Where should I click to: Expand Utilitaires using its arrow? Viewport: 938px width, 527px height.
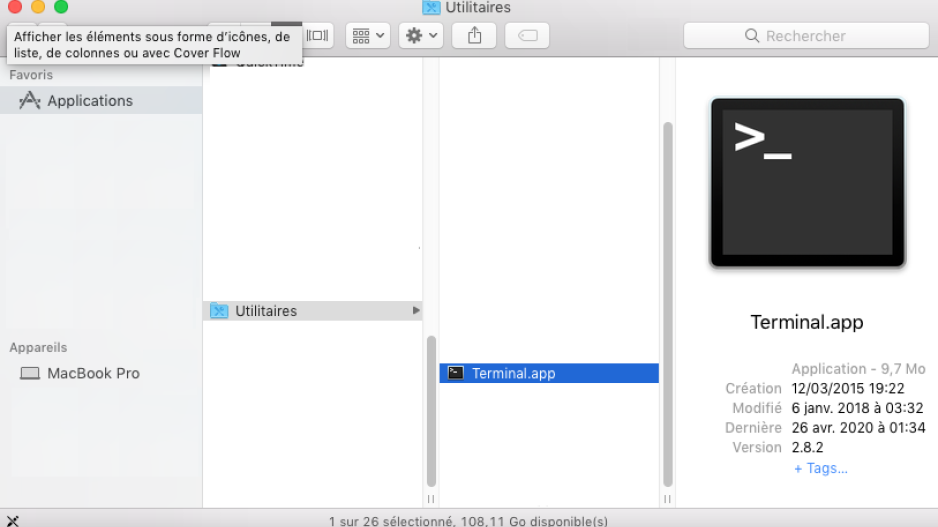click(416, 310)
